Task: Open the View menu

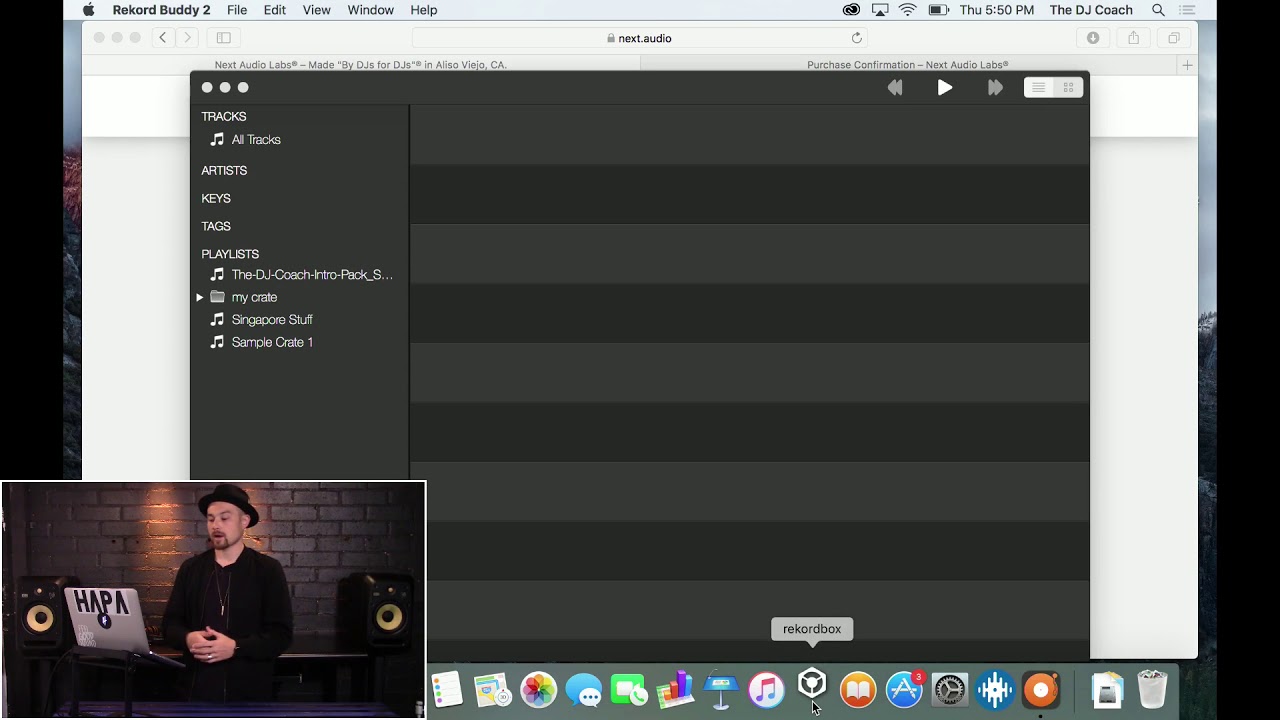Action: coord(316,10)
